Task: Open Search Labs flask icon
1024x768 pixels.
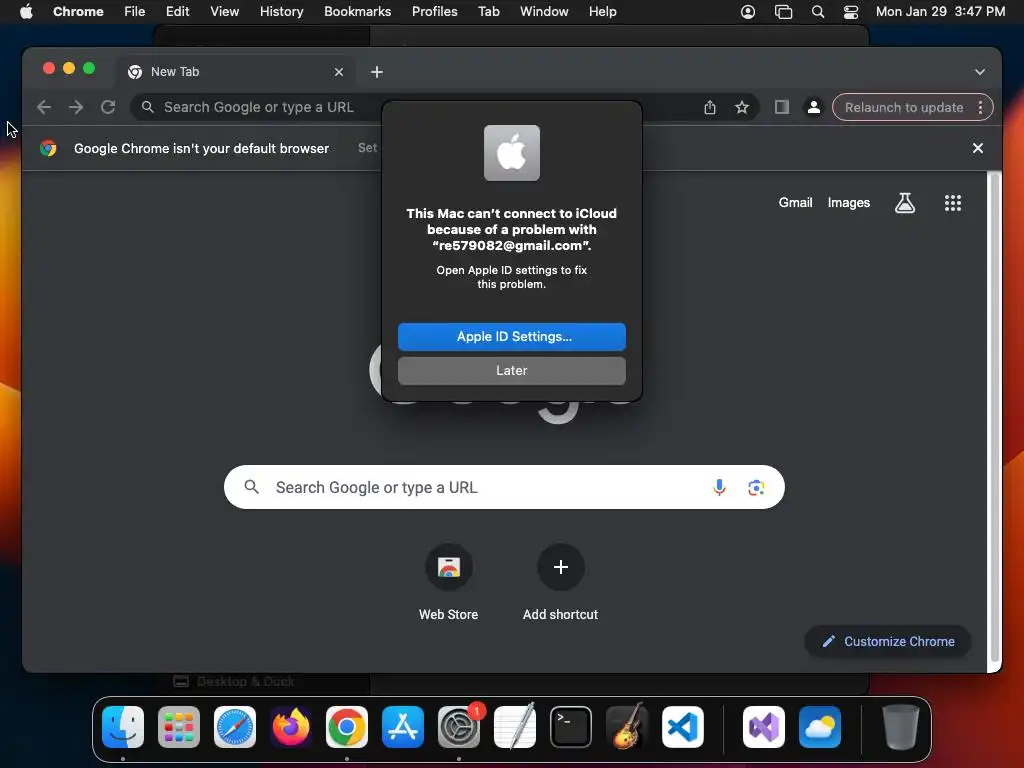Action: (904, 202)
